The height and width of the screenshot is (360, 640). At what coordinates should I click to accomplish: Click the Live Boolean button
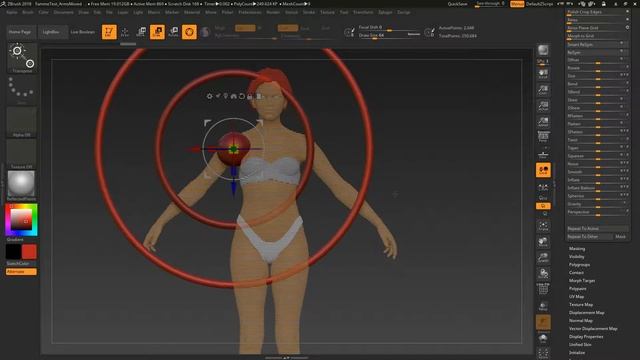pos(82,32)
